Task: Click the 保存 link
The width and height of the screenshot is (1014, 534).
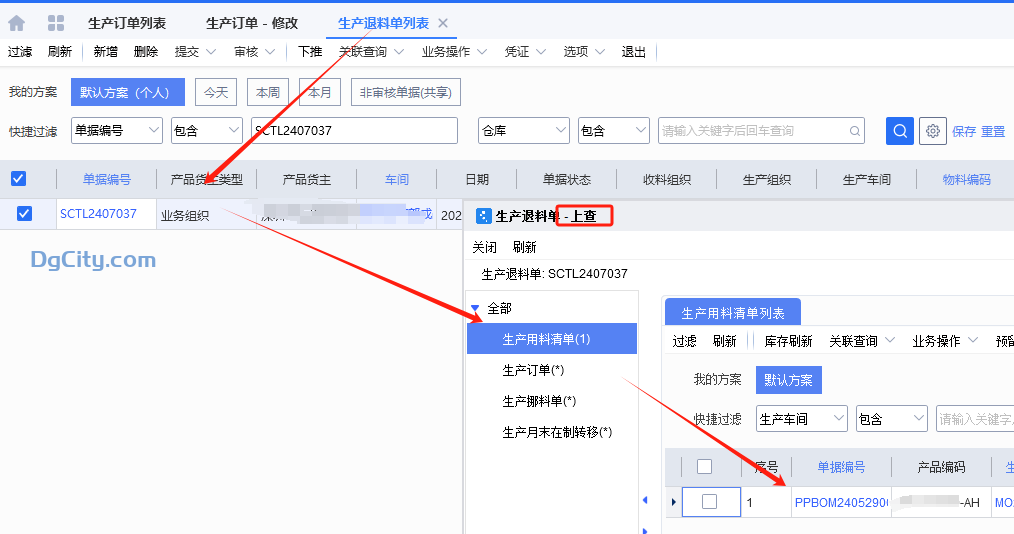Action: 964,131
